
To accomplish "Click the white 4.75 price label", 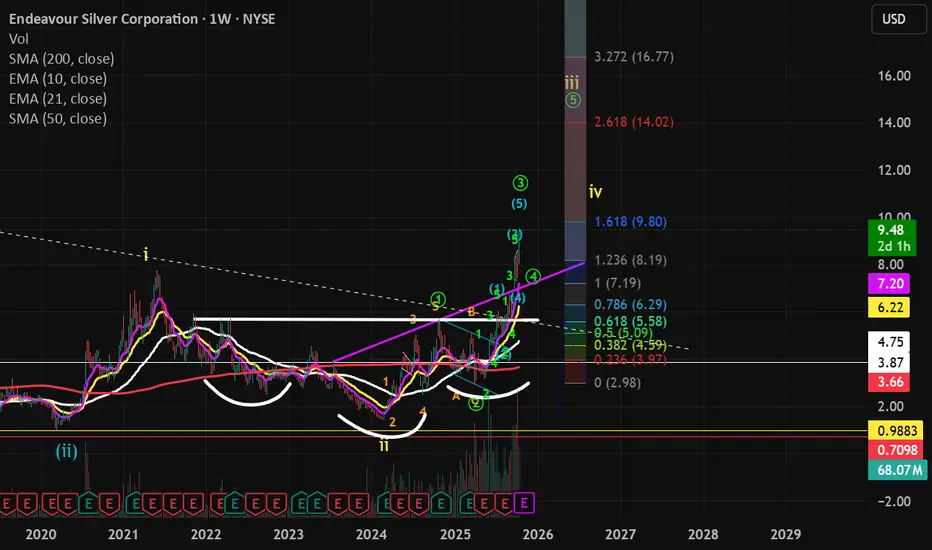I will pyautogui.click(x=889, y=342).
